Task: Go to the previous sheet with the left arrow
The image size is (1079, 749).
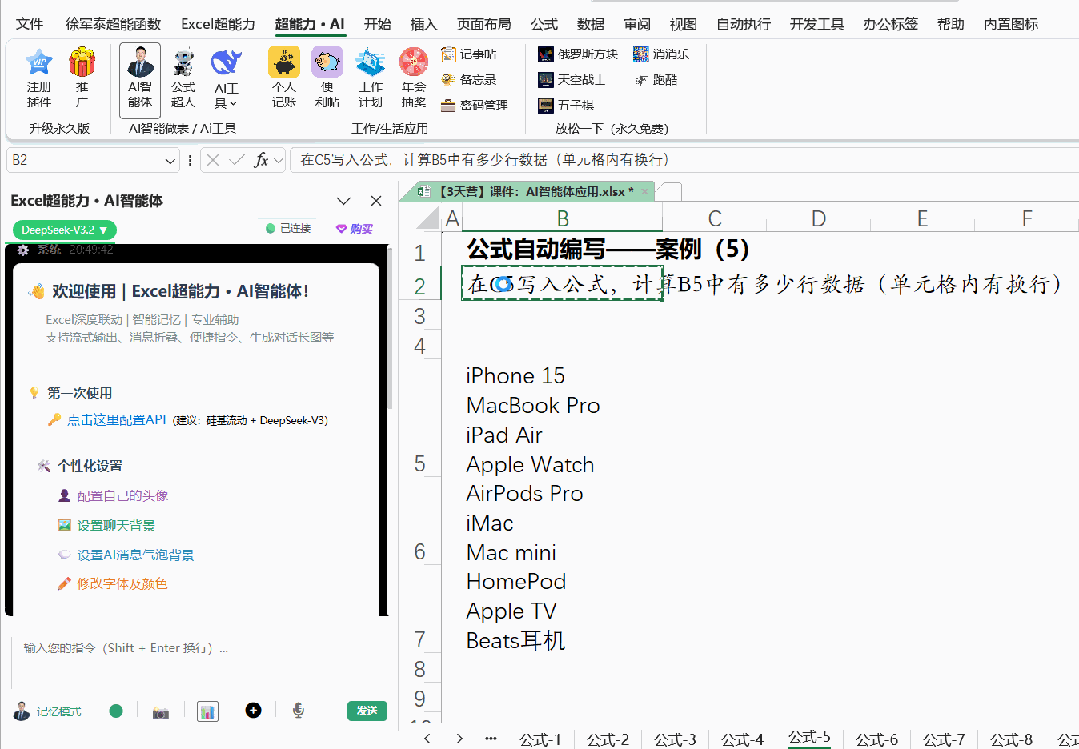Action: tap(427, 738)
